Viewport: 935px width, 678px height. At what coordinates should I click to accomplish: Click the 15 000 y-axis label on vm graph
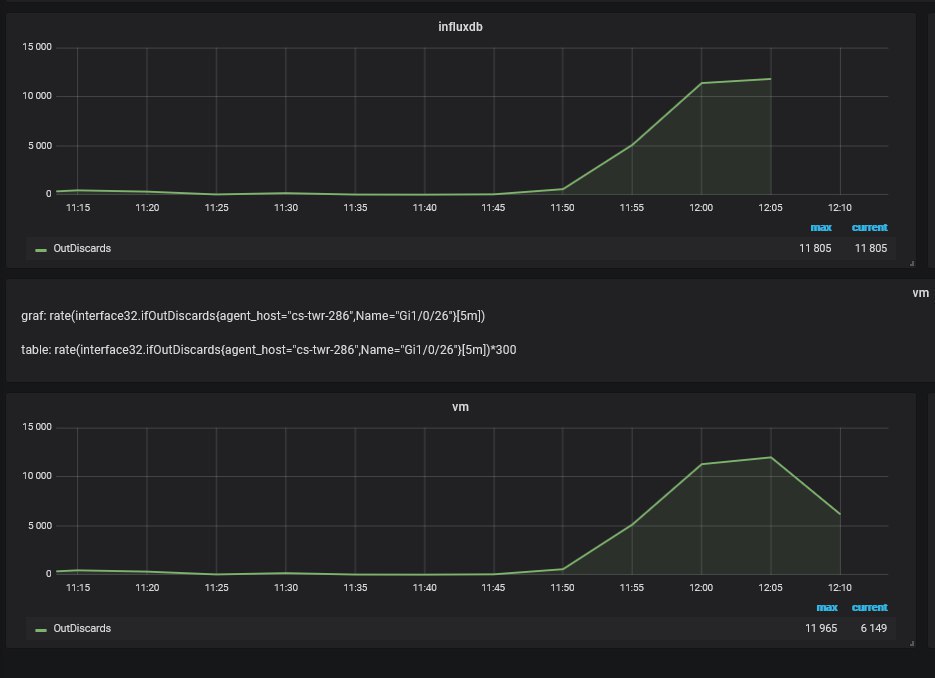tap(37, 427)
